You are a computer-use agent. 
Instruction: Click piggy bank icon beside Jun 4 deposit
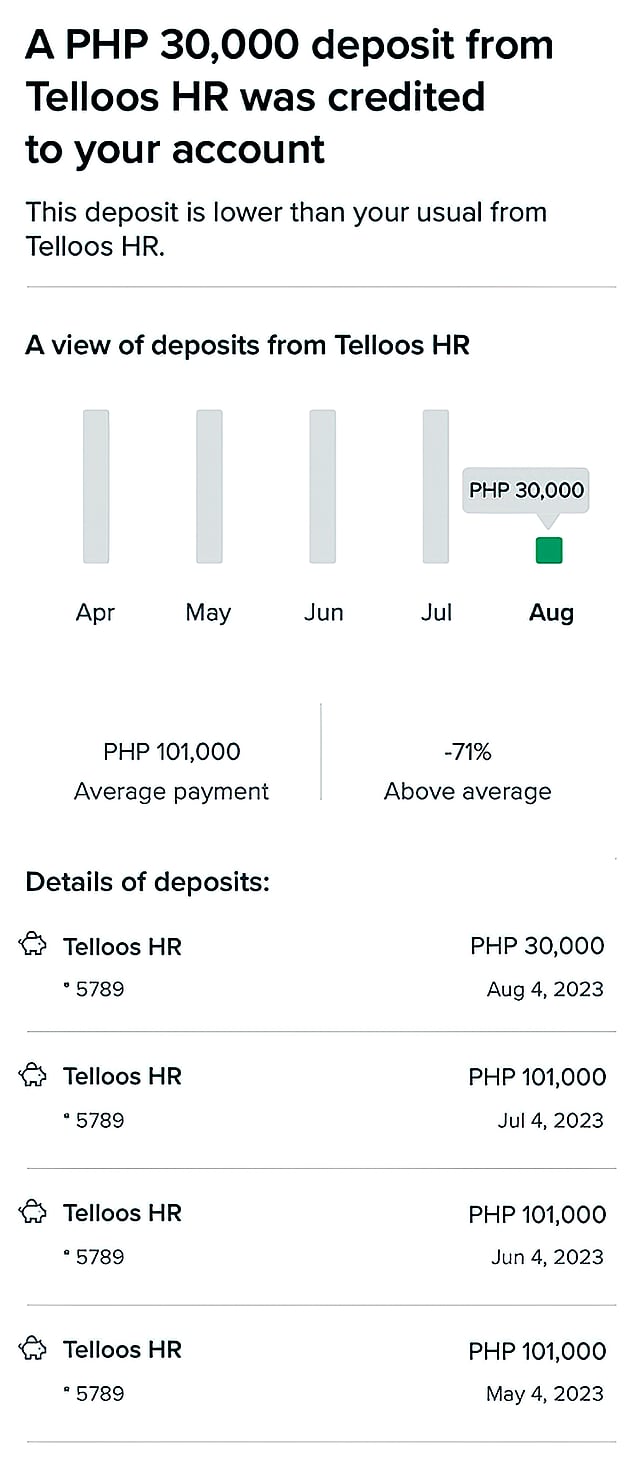(x=33, y=1212)
